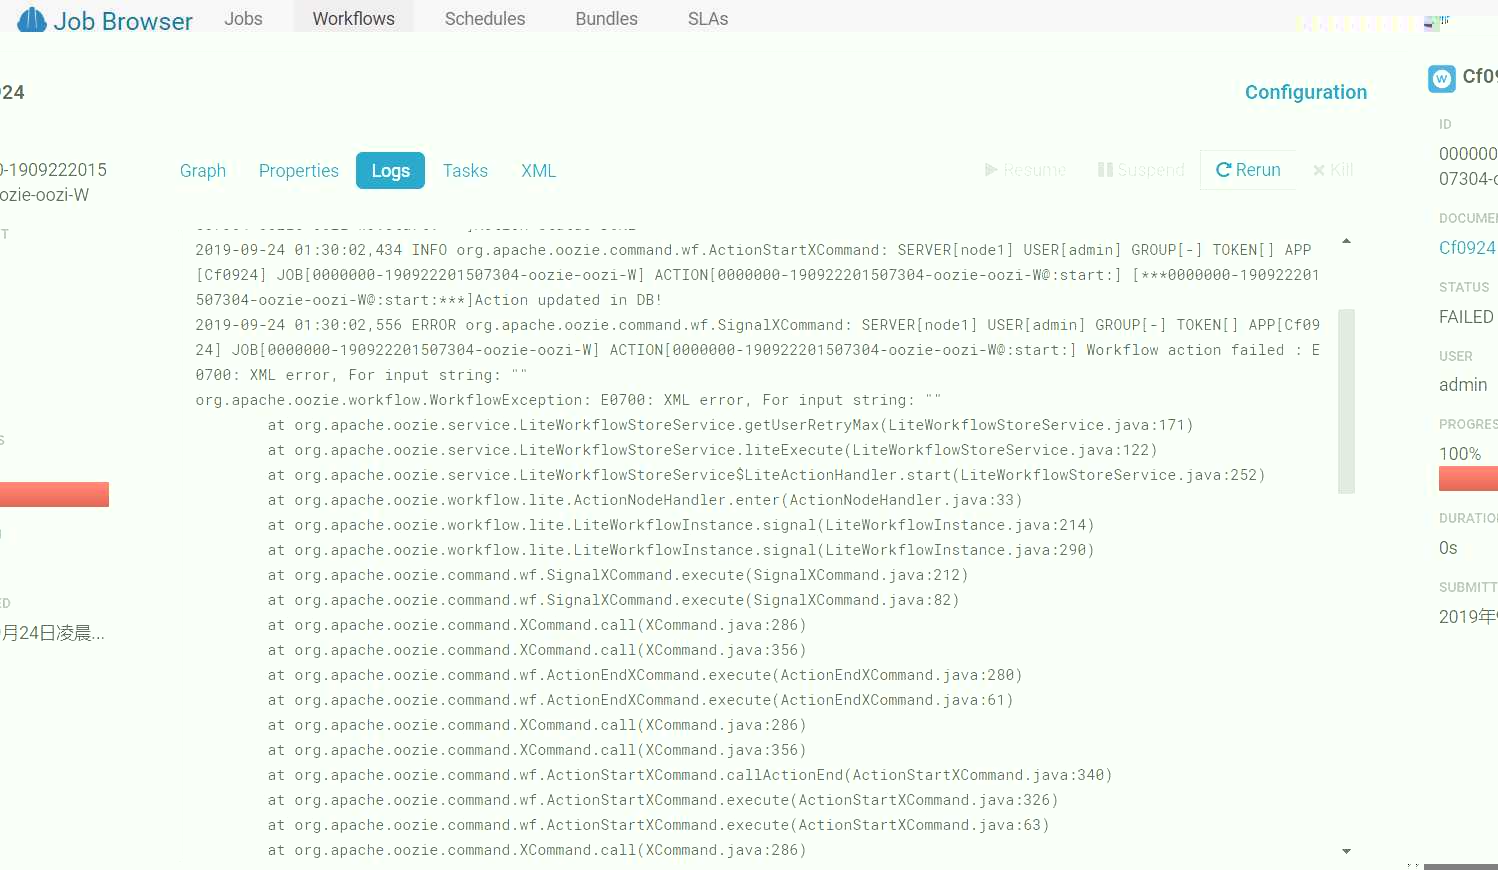
Task: Click the ActionEndXCommand.java:280 log line
Action: [644, 675]
